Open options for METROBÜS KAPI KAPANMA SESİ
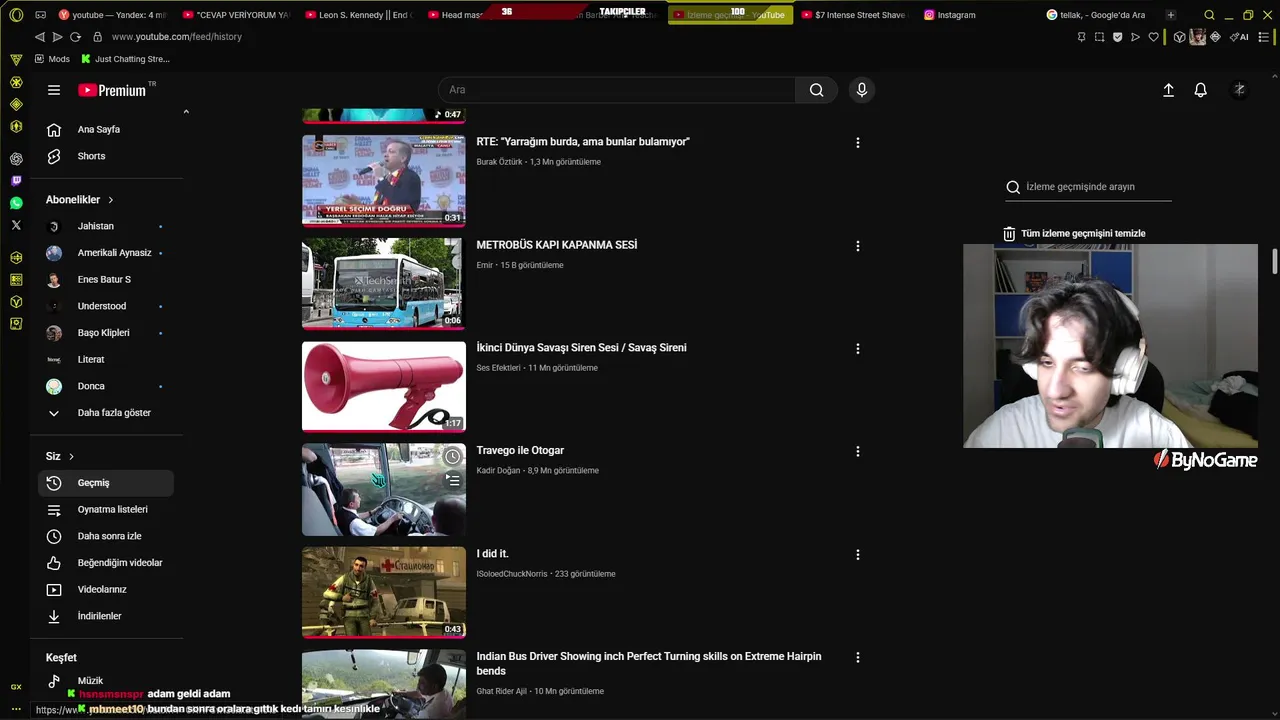 pyautogui.click(x=857, y=246)
